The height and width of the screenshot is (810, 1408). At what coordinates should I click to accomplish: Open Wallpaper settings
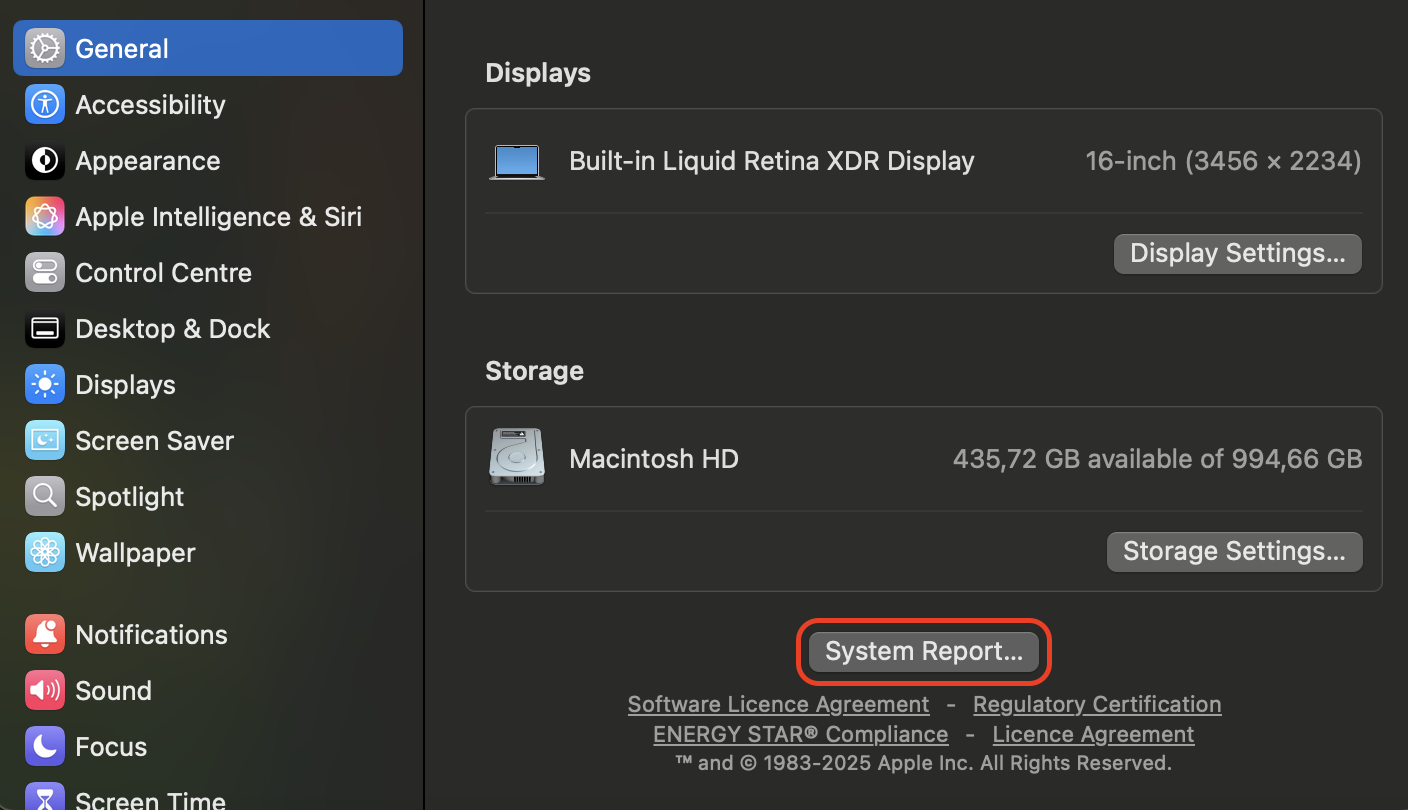click(x=44, y=552)
